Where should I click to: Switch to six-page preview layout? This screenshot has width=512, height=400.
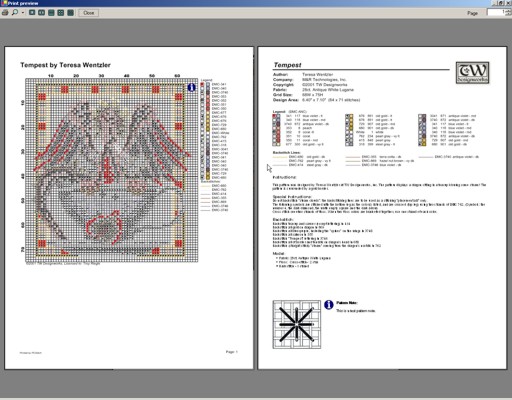click(x=70, y=13)
